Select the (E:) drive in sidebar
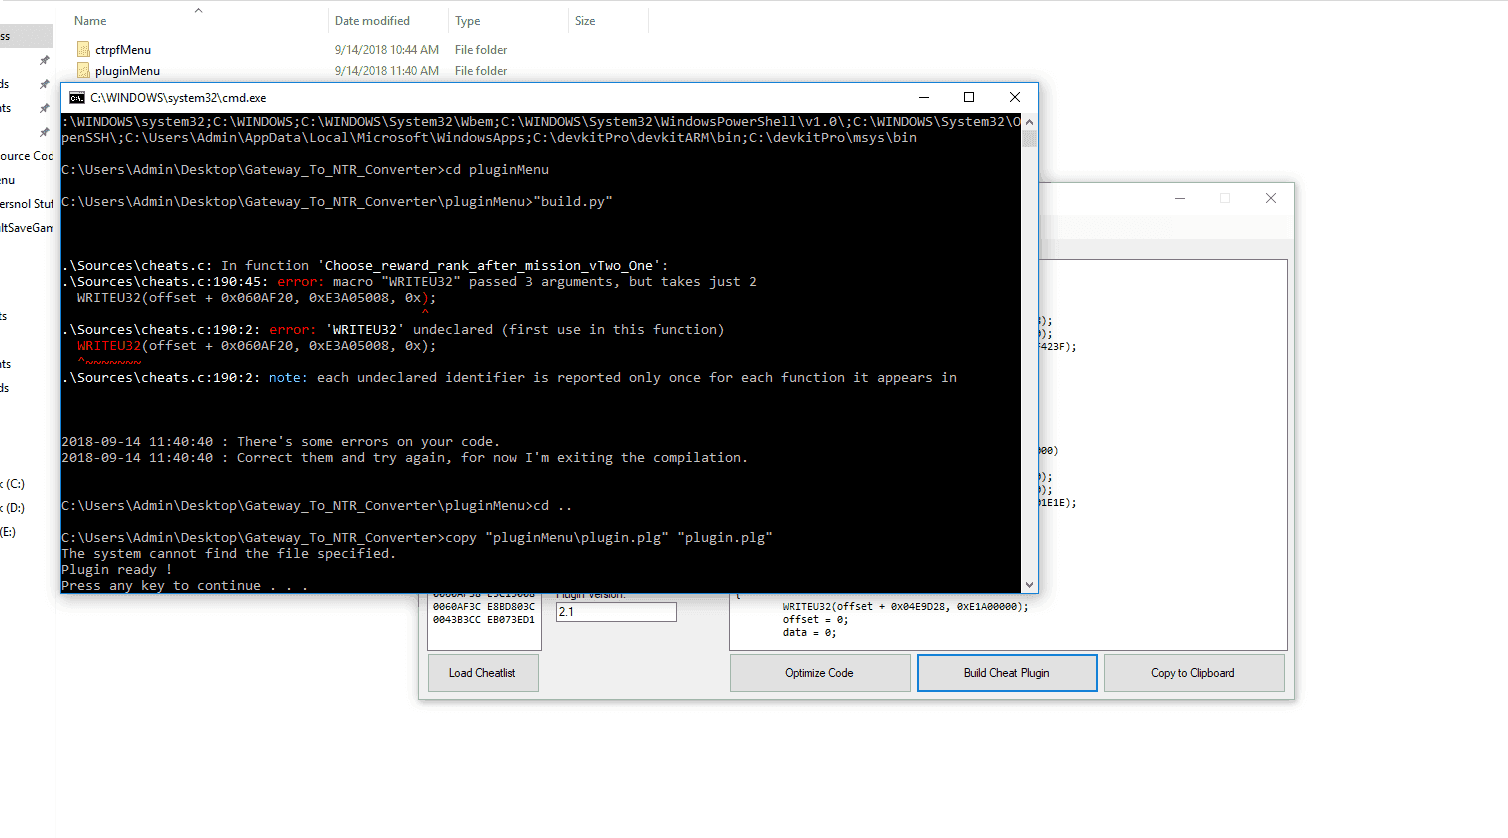 pos(8,532)
